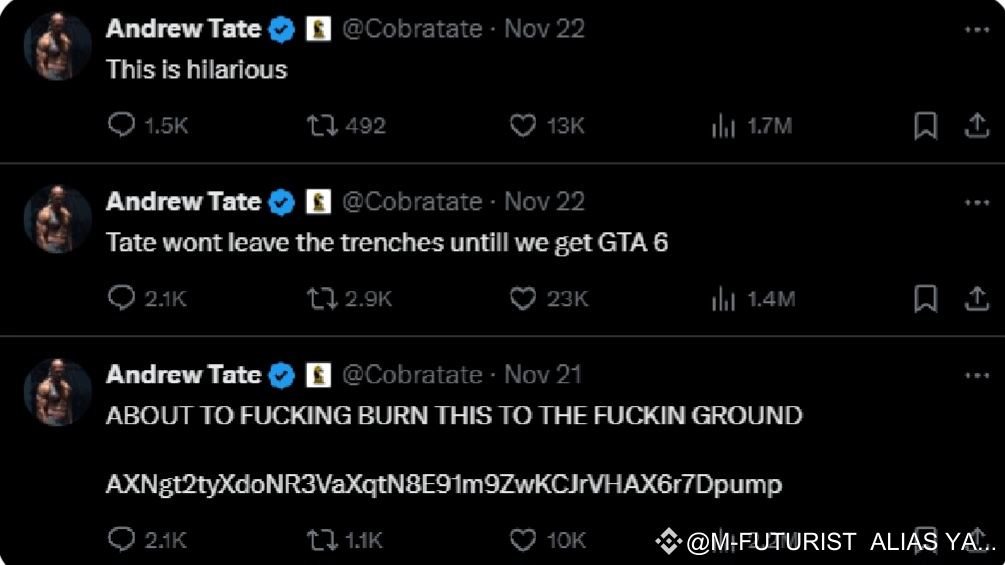This screenshot has width=1005, height=565.
Task: Open more options for the Nov 21 tweet
Action: pos(976,375)
